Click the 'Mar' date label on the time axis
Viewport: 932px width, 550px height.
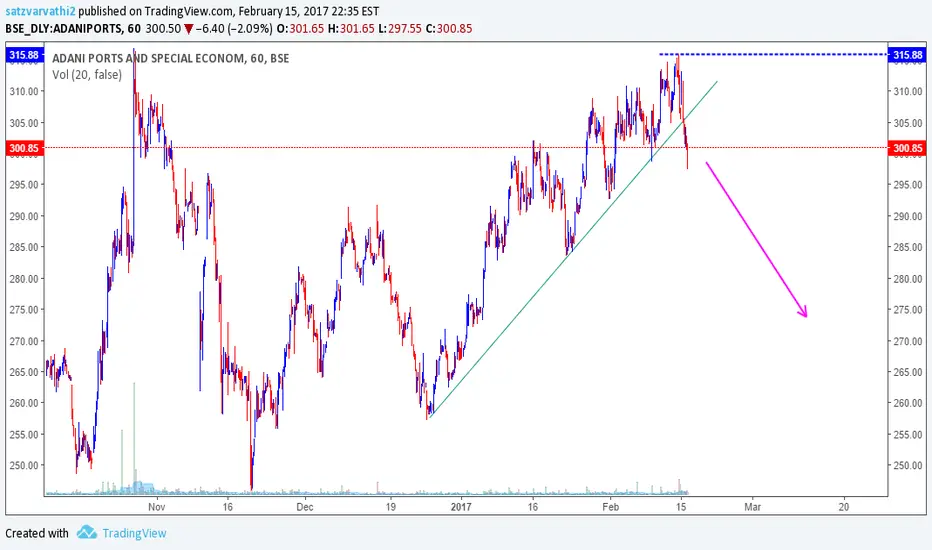pyautogui.click(x=752, y=507)
